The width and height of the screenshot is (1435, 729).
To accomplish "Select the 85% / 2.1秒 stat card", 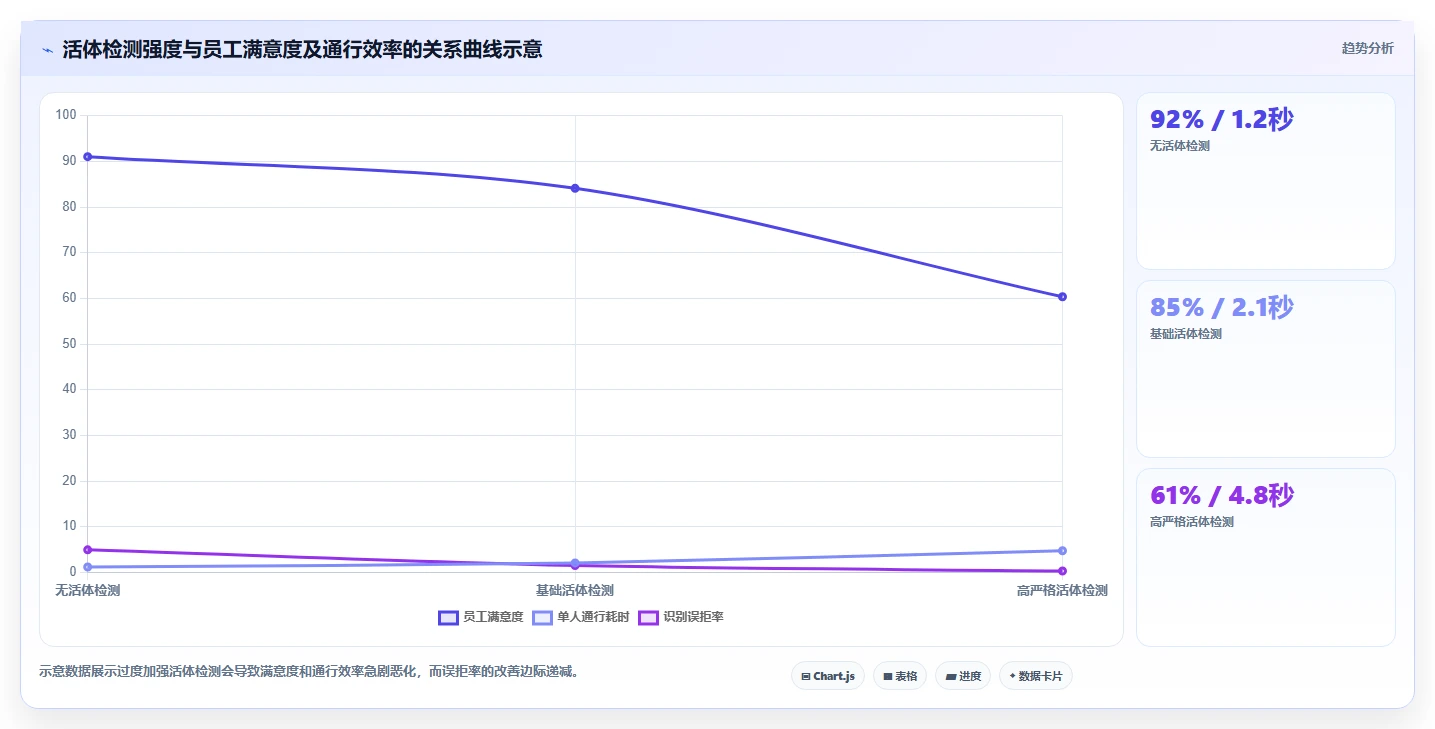I will tap(1265, 369).
